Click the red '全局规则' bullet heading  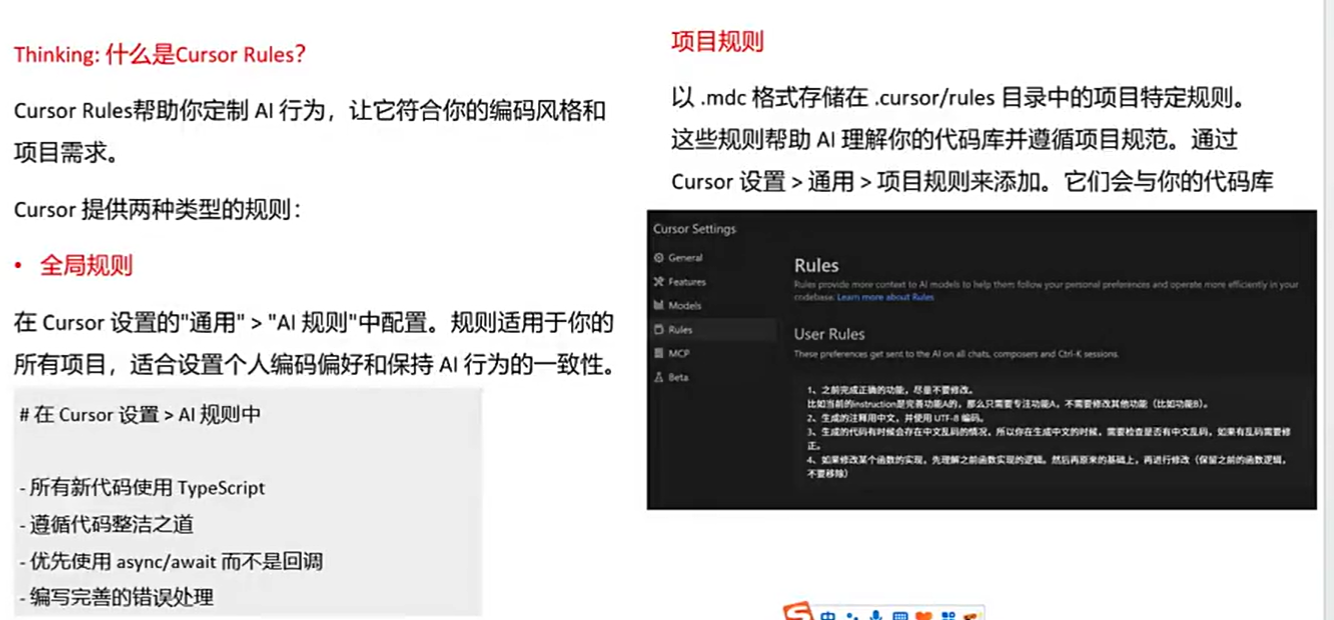pyautogui.click(x=86, y=265)
